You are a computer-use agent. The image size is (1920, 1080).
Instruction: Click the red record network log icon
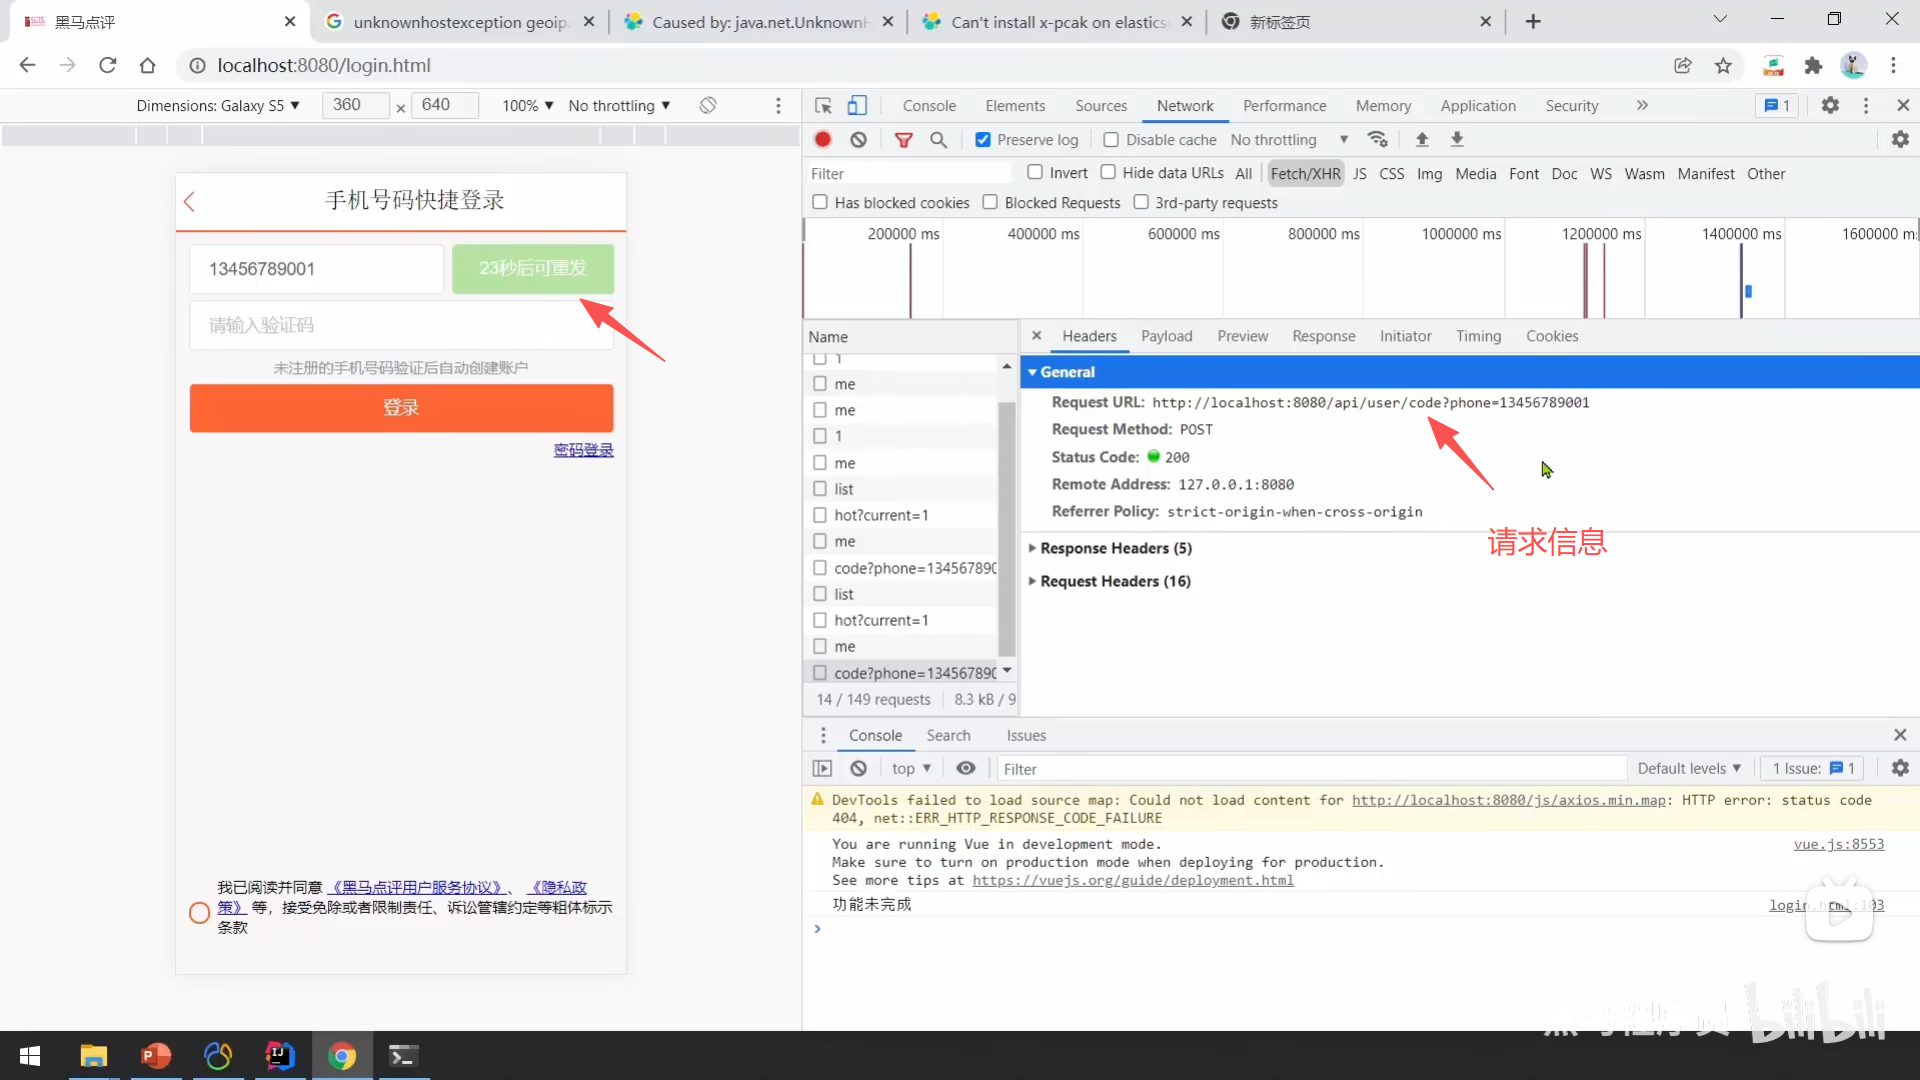[823, 140]
